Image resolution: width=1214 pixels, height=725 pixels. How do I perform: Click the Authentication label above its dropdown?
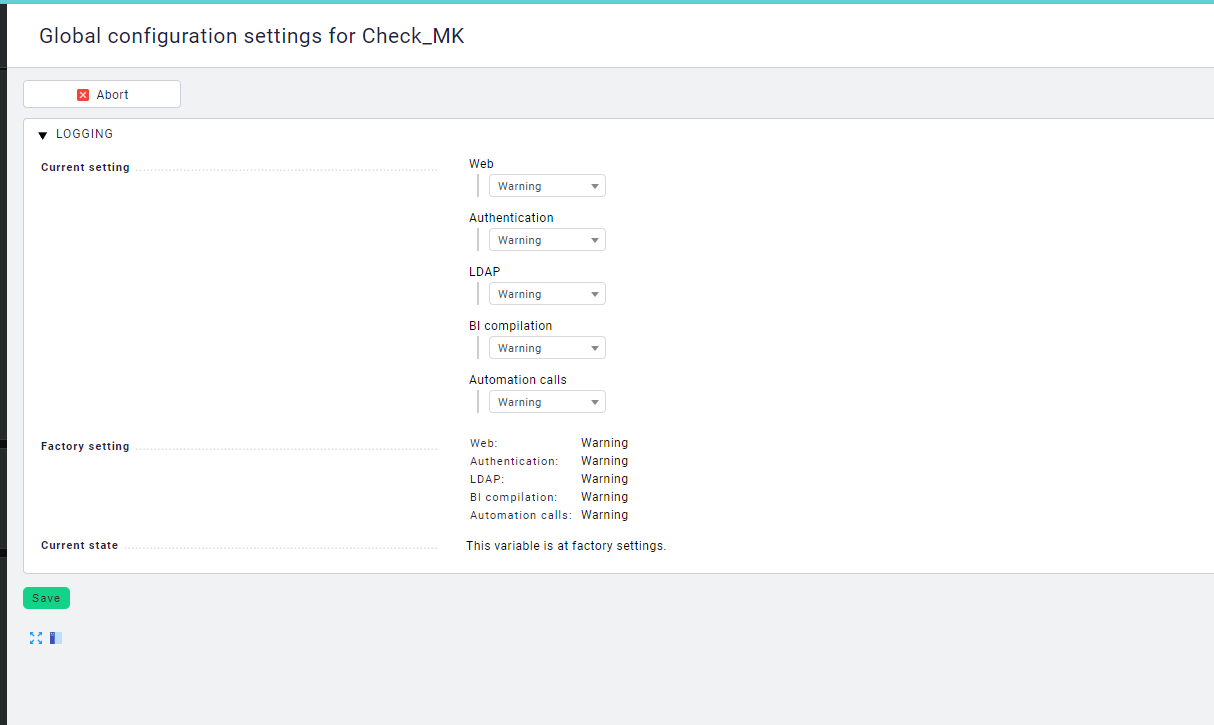pos(511,217)
